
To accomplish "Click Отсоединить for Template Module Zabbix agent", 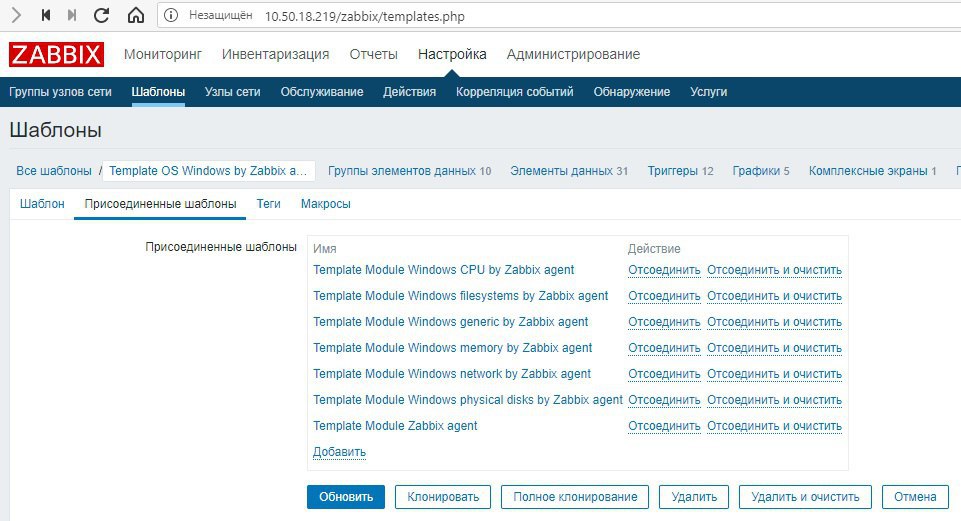I will (664, 426).
